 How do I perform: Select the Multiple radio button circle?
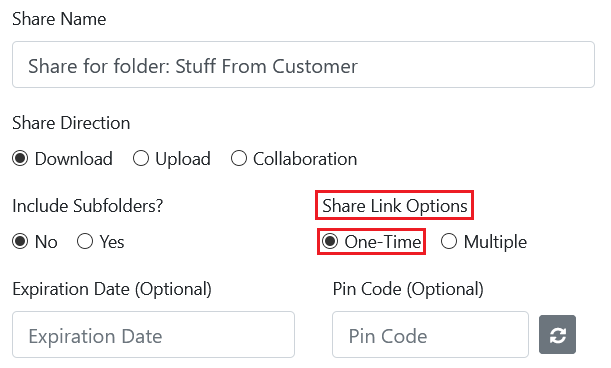[x=449, y=241]
